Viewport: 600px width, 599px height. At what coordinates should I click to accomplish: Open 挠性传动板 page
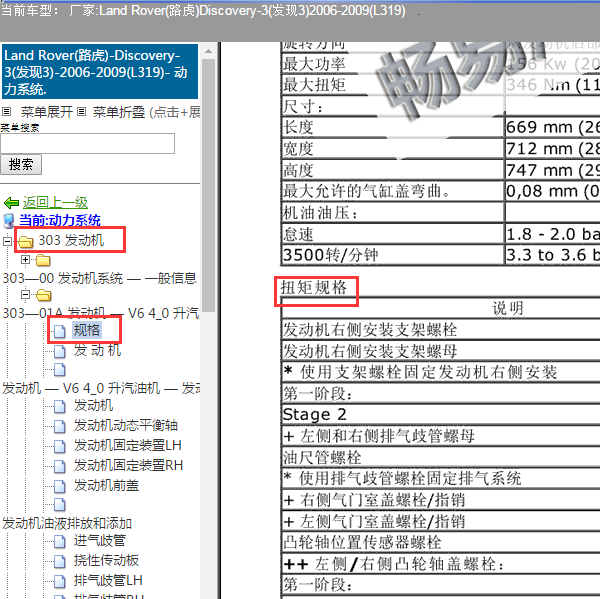click(x=106, y=560)
